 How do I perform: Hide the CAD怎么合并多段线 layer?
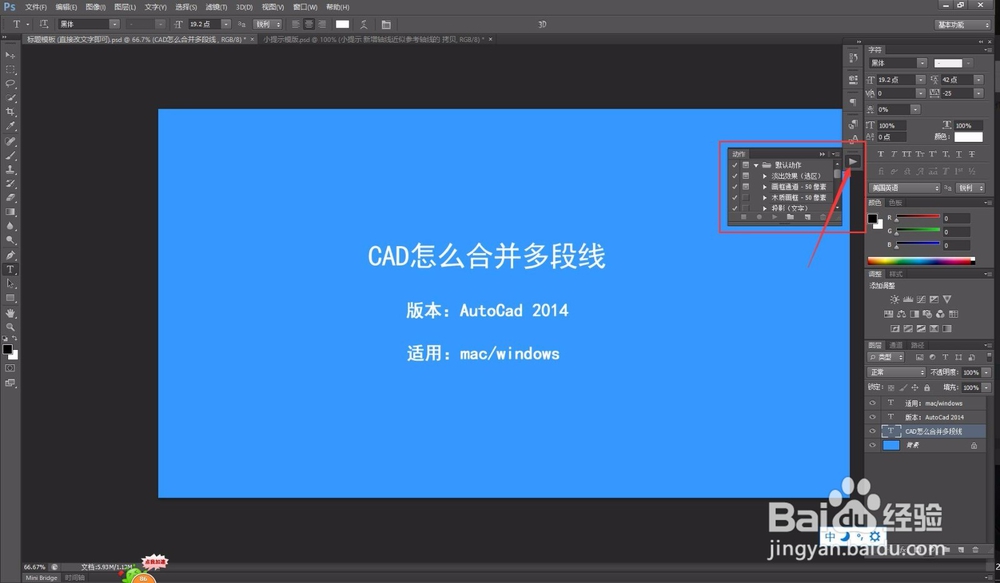(872, 431)
